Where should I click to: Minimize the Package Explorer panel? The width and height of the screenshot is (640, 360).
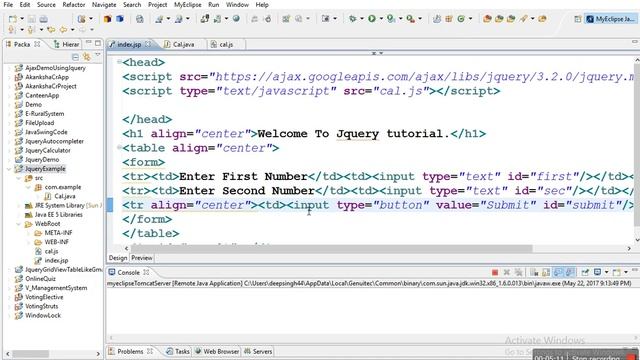pos(89,43)
